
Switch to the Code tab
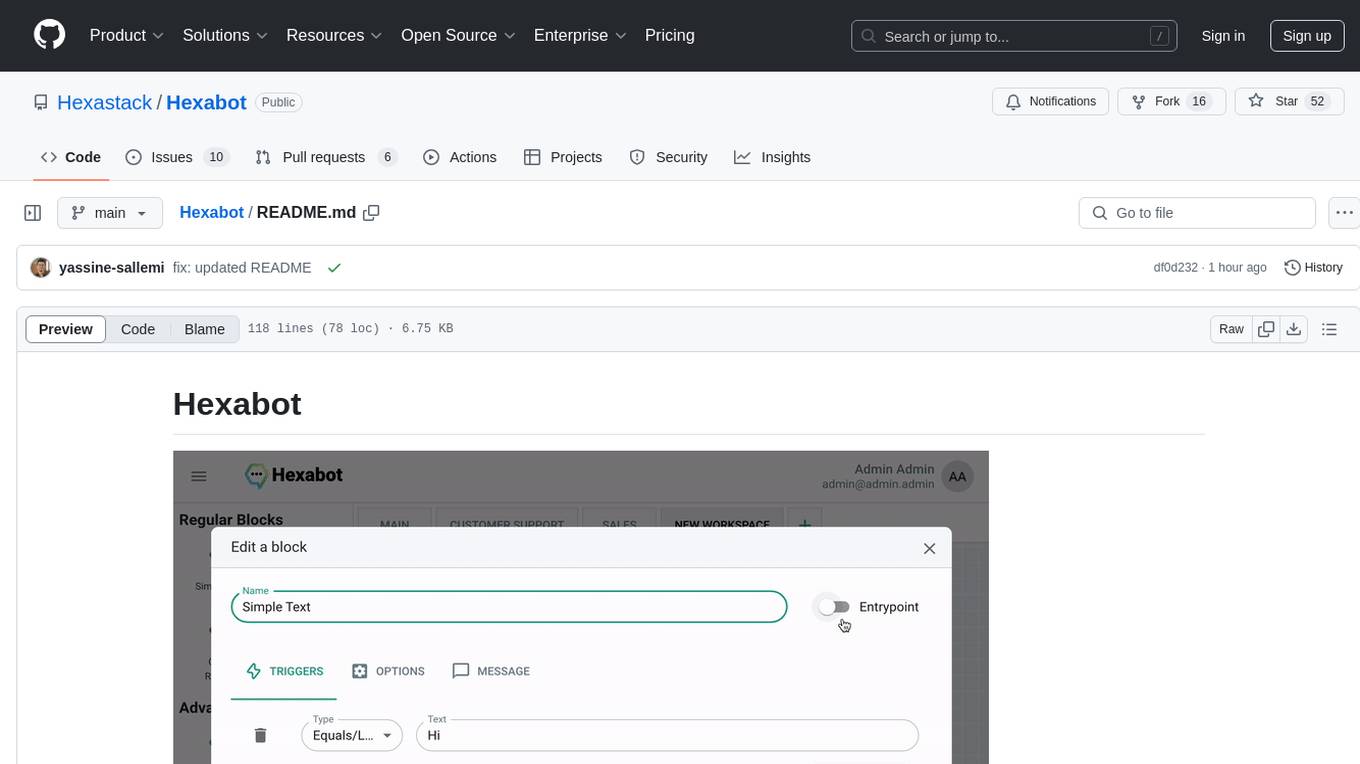pyautogui.click(x=71, y=157)
